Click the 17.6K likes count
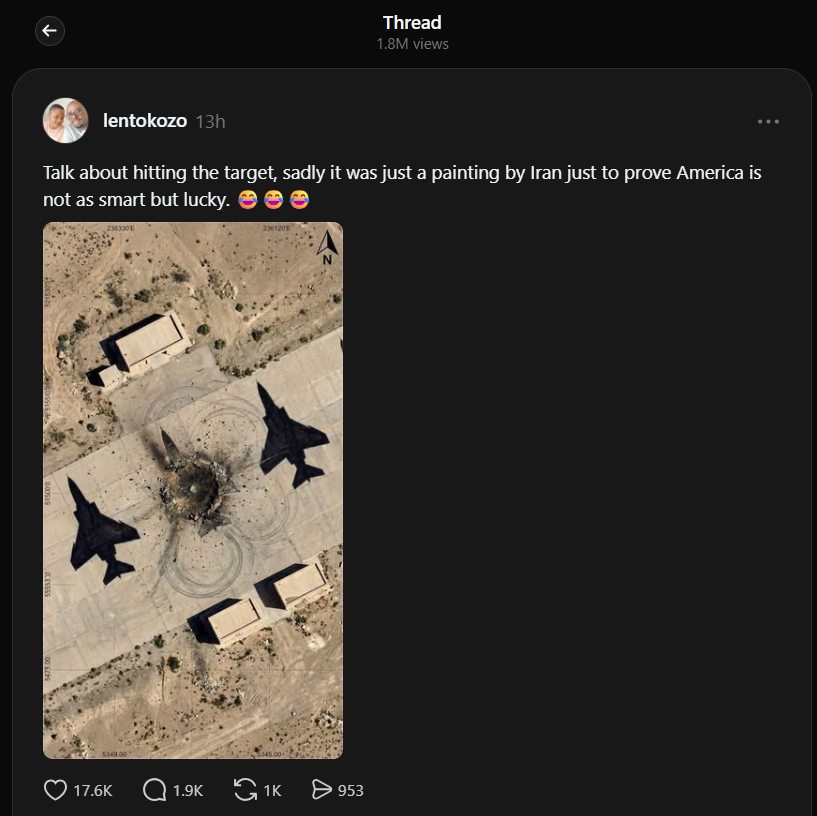Image resolution: width=817 pixels, height=816 pixels. 93,790
